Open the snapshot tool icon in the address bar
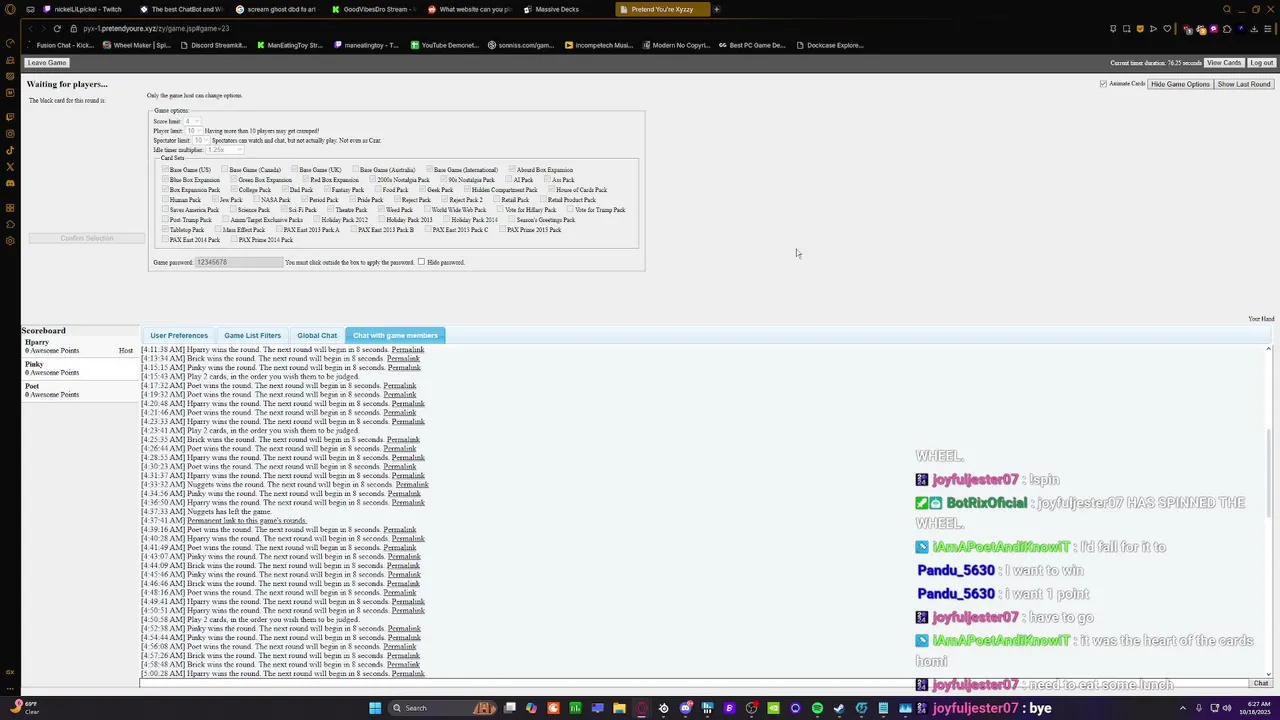 [1126, 29]
